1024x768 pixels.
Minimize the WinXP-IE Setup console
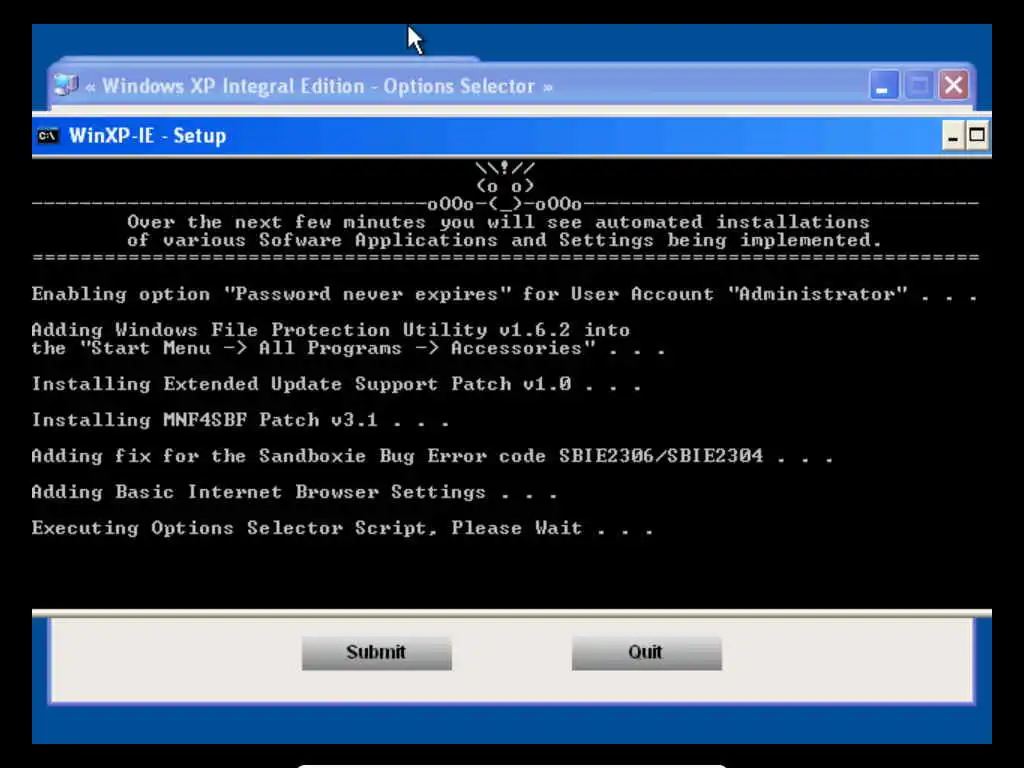(x=953, y=136)
